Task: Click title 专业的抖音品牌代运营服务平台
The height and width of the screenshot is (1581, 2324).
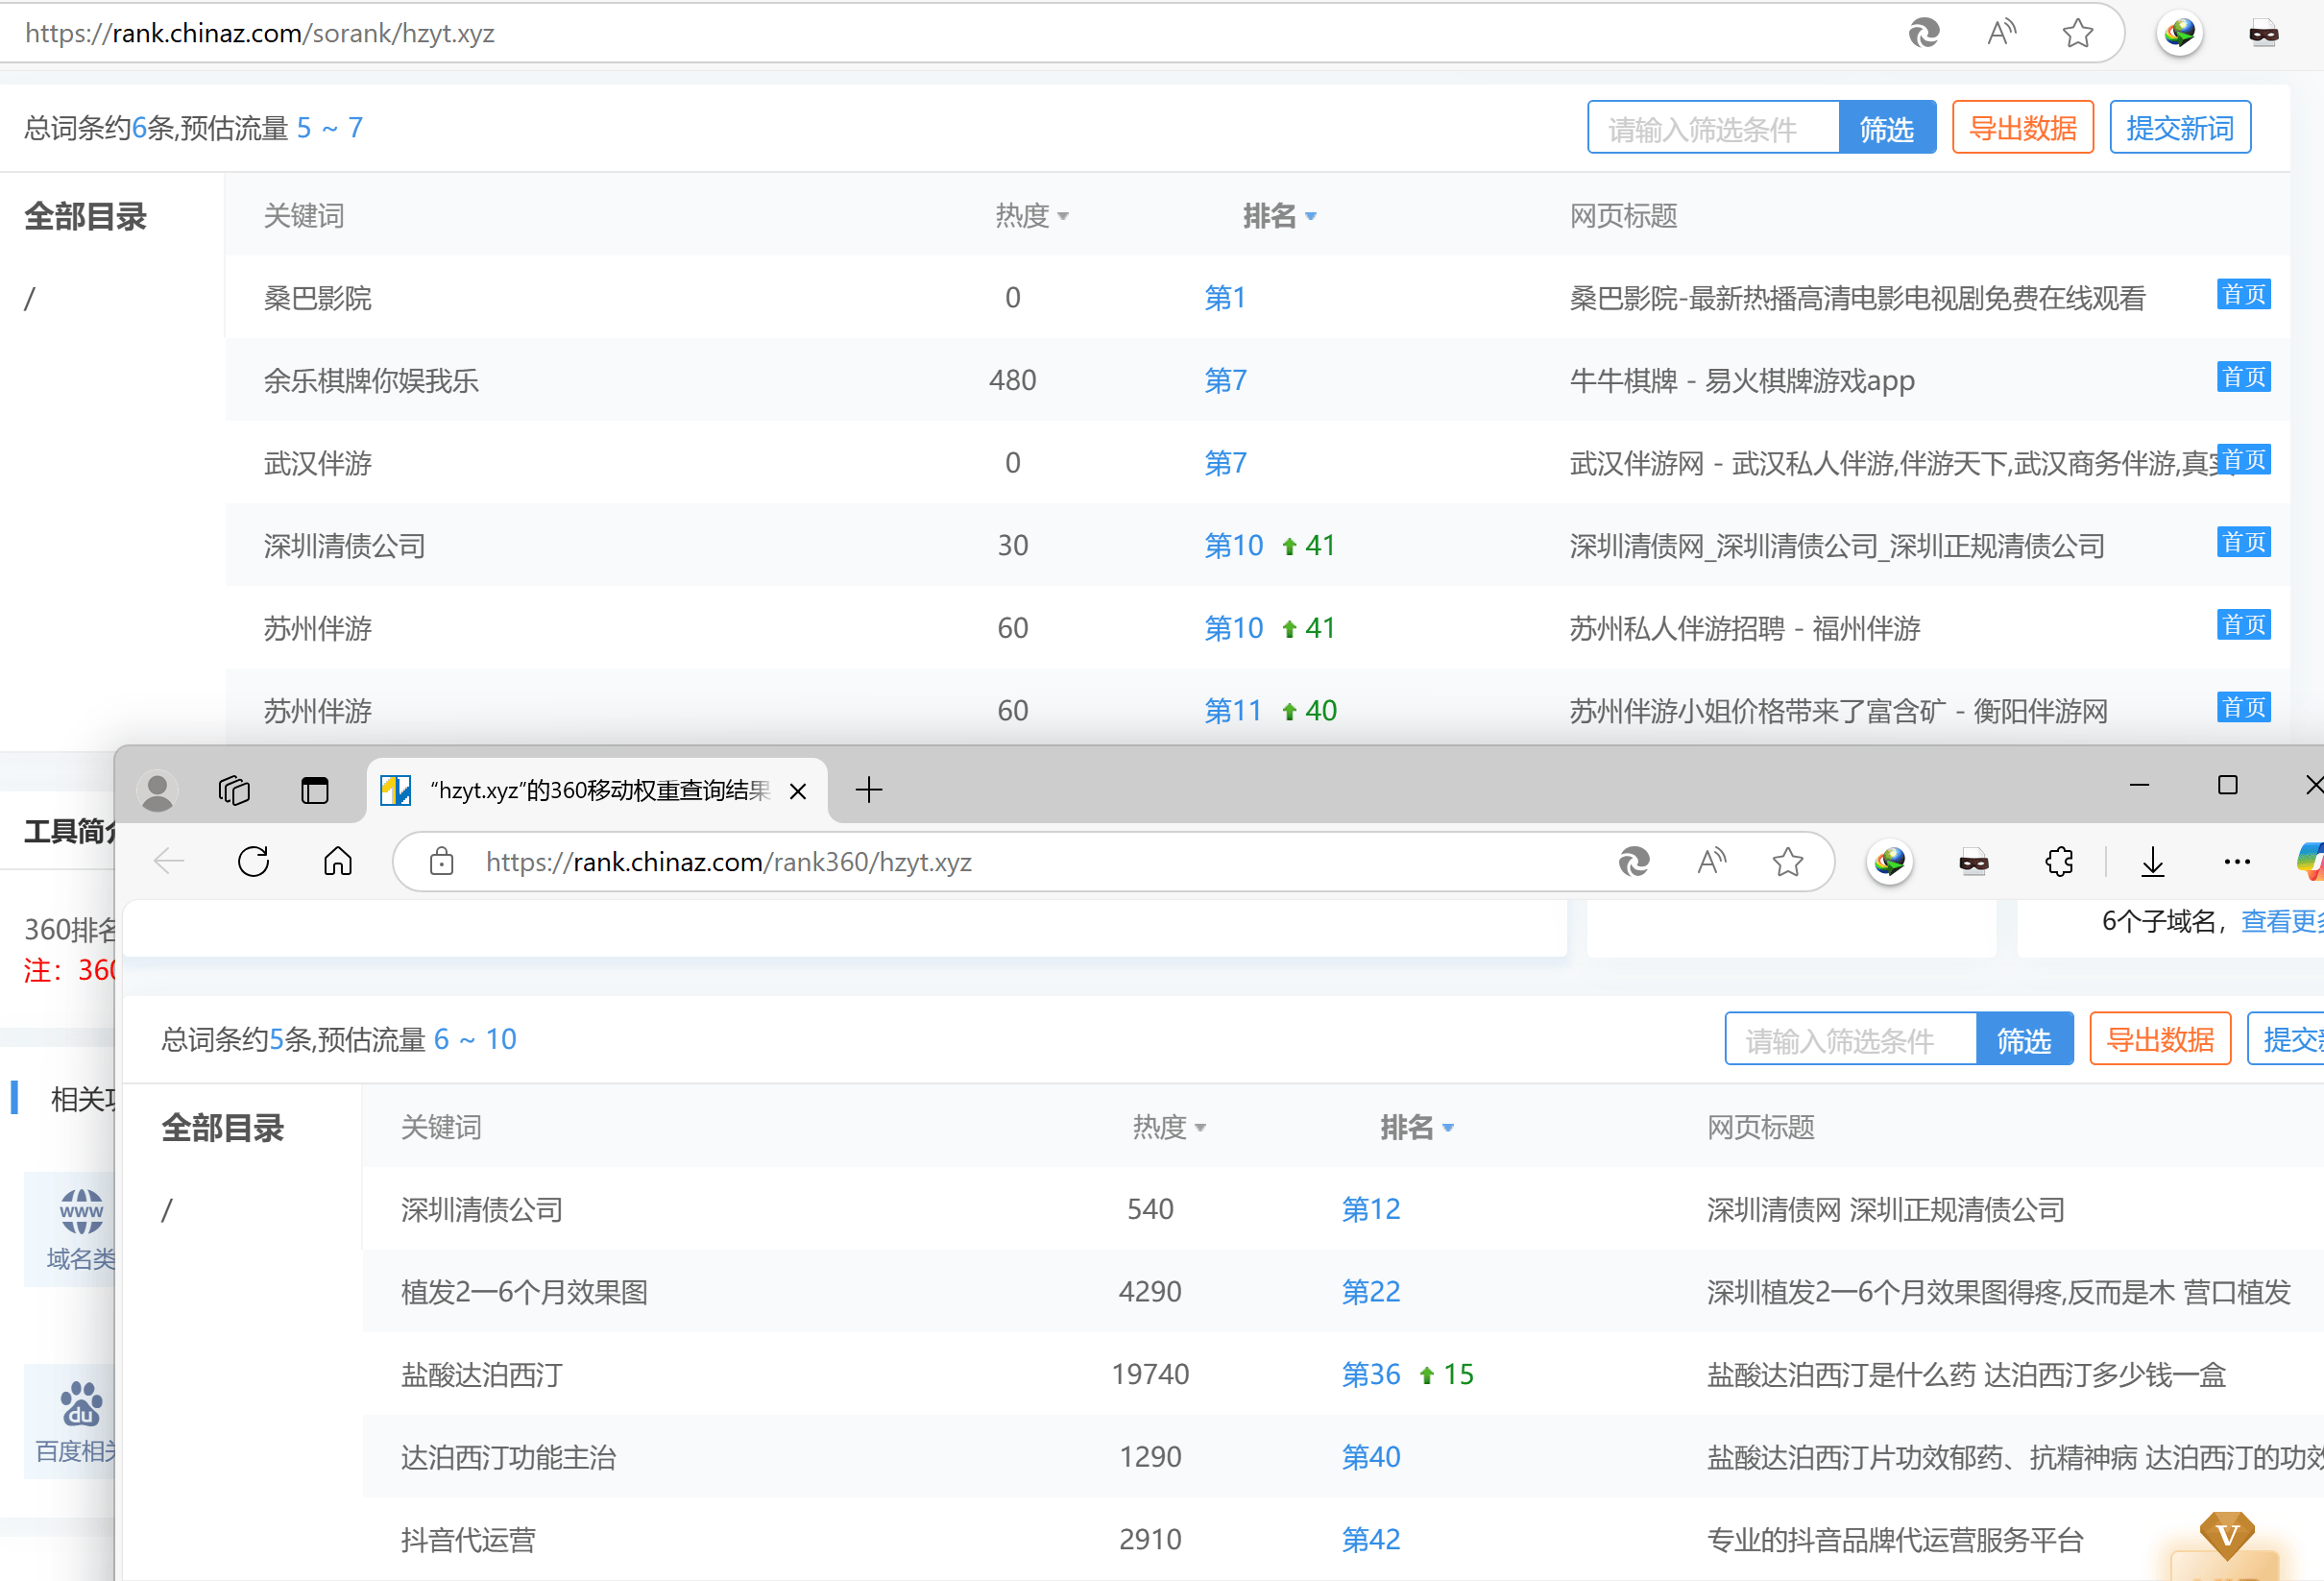Action: click(x=1895, y=1539)
